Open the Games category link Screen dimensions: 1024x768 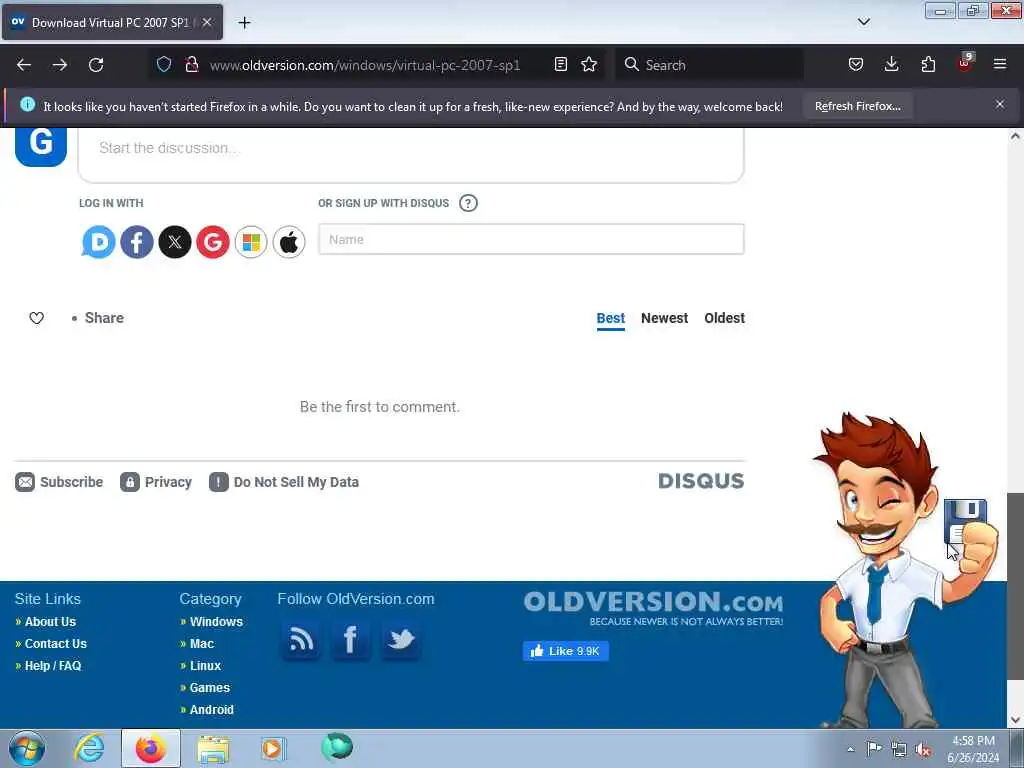[210, 688]
